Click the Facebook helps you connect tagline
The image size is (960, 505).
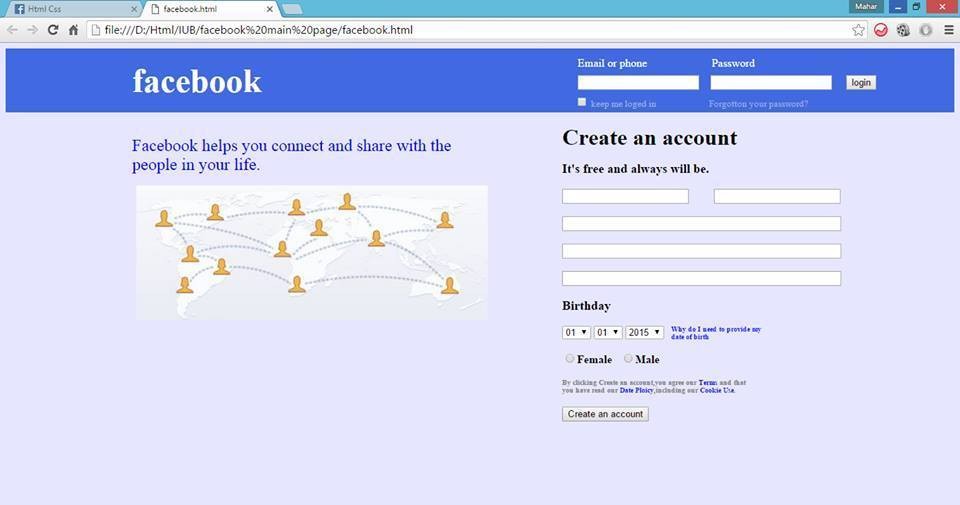click(291, 155)
